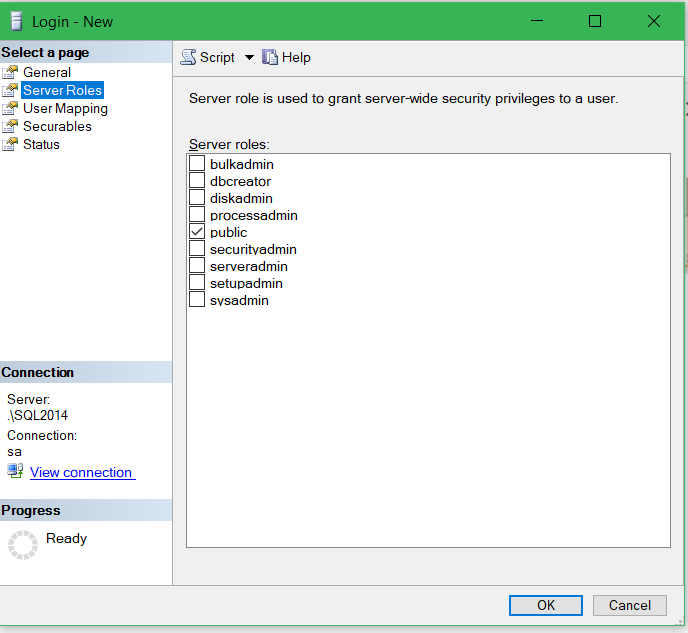Click the 'sa' connection name text
The height and width of the screenshot is (633, 688).
14,452
